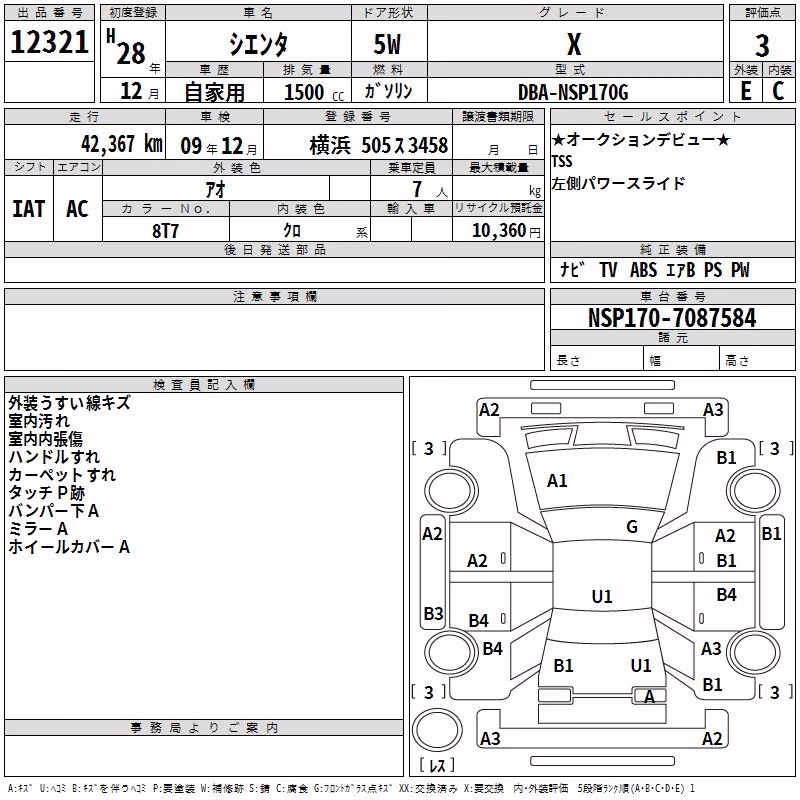This screenshot has width=800, height=800.
Task: Select the B3 mark on left side
Action: pos(433,613)
